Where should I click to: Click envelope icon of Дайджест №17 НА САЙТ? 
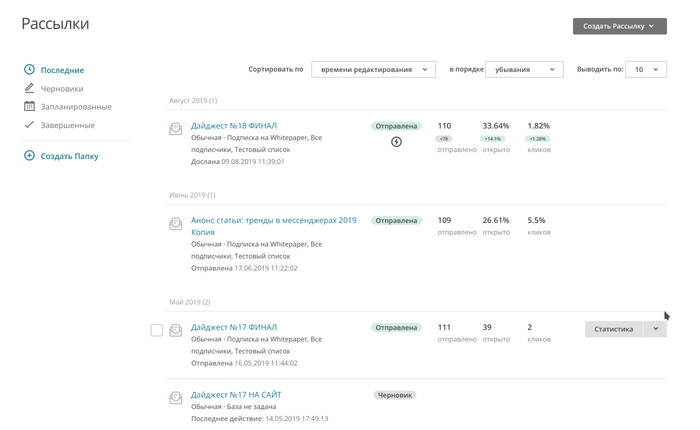point(176,398)
